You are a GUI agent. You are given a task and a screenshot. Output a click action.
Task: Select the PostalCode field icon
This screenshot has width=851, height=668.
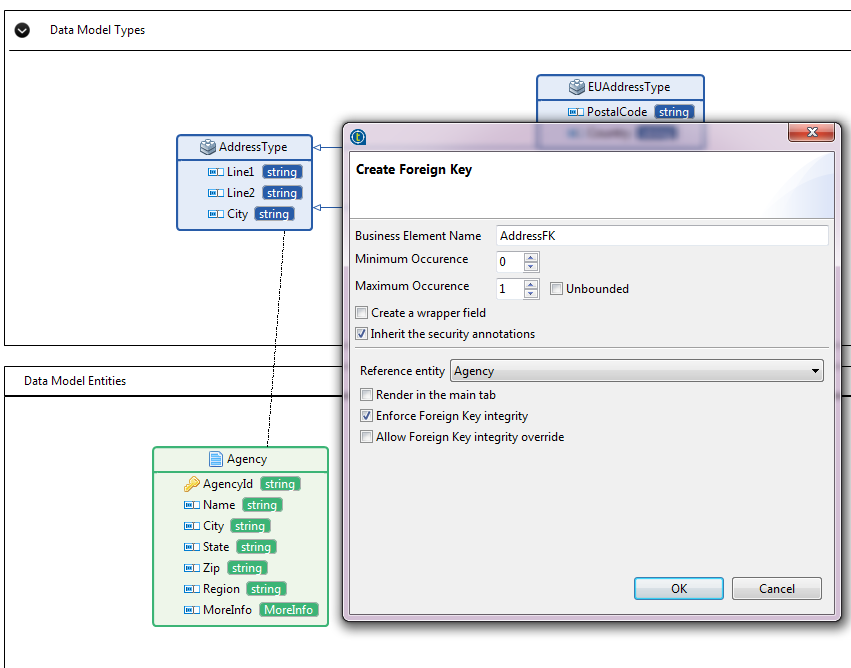pyautogui.click(x=575, y=112)
